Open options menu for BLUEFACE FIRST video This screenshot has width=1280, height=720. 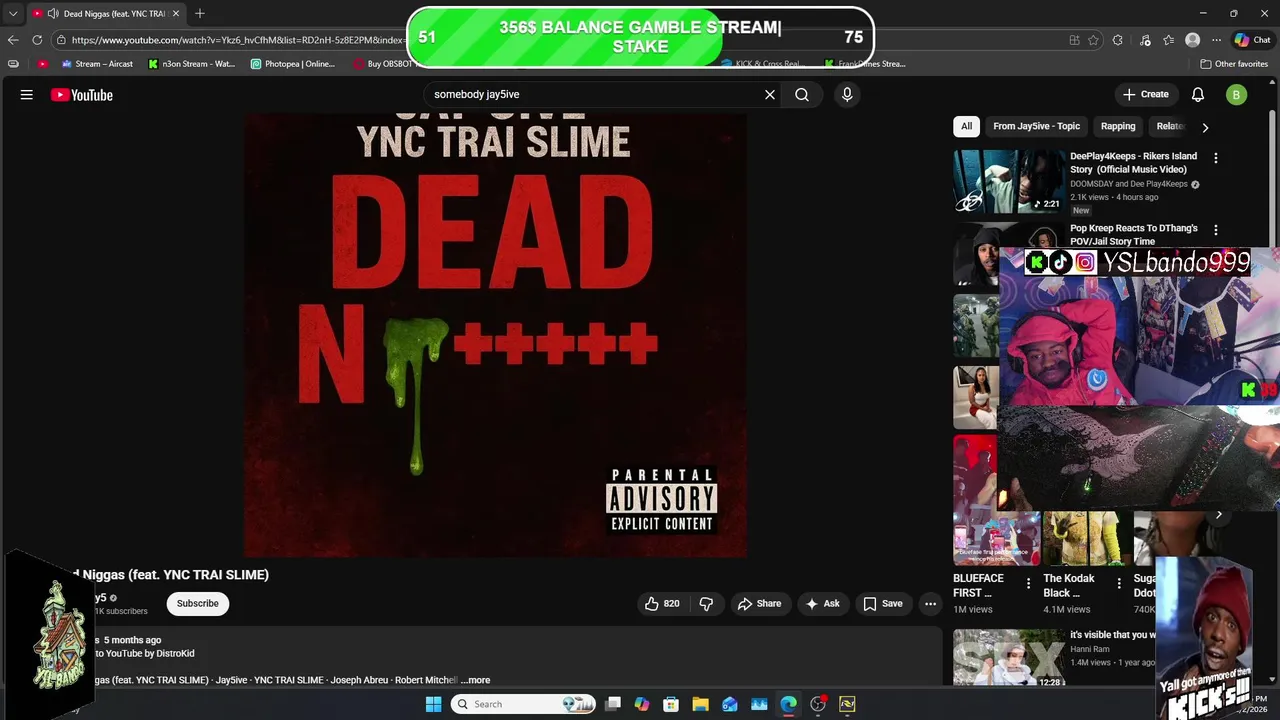1028,583
